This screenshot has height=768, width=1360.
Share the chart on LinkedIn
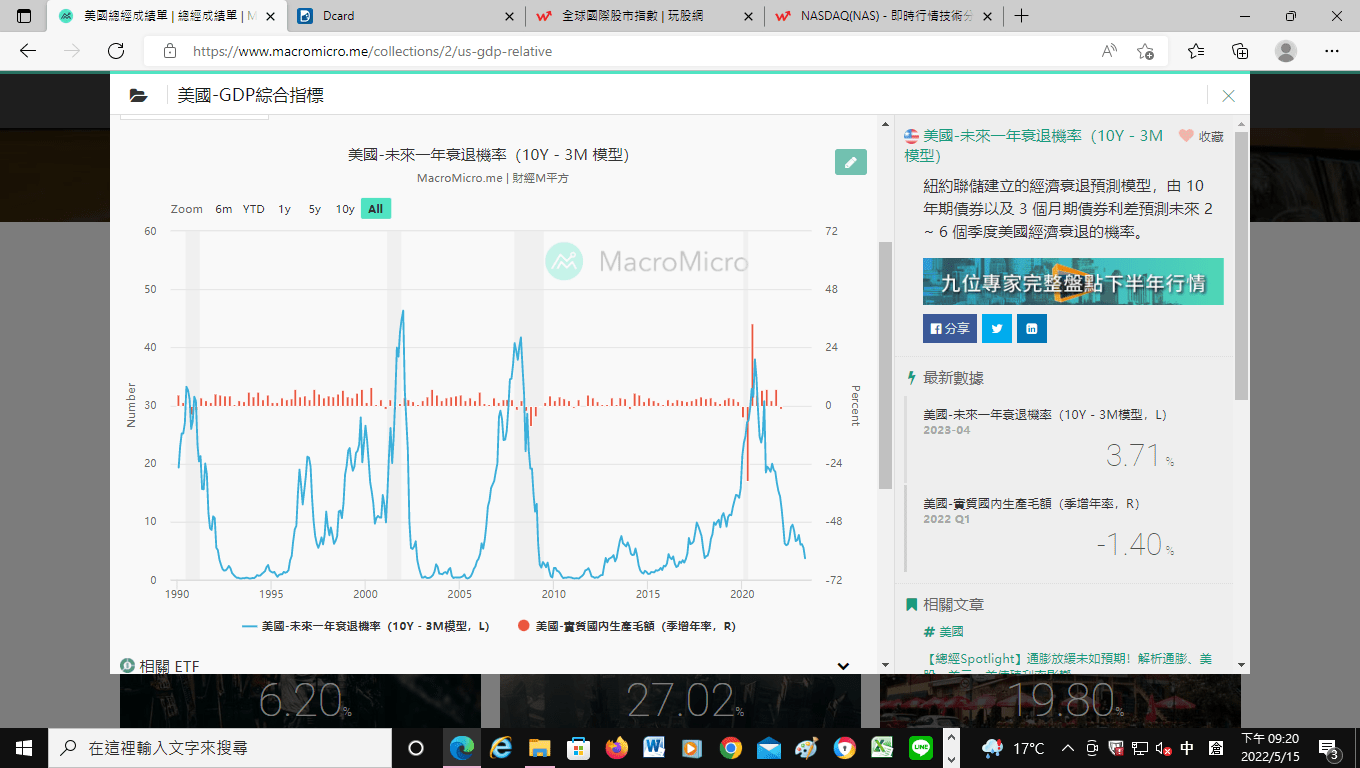tap(1031, 328)
